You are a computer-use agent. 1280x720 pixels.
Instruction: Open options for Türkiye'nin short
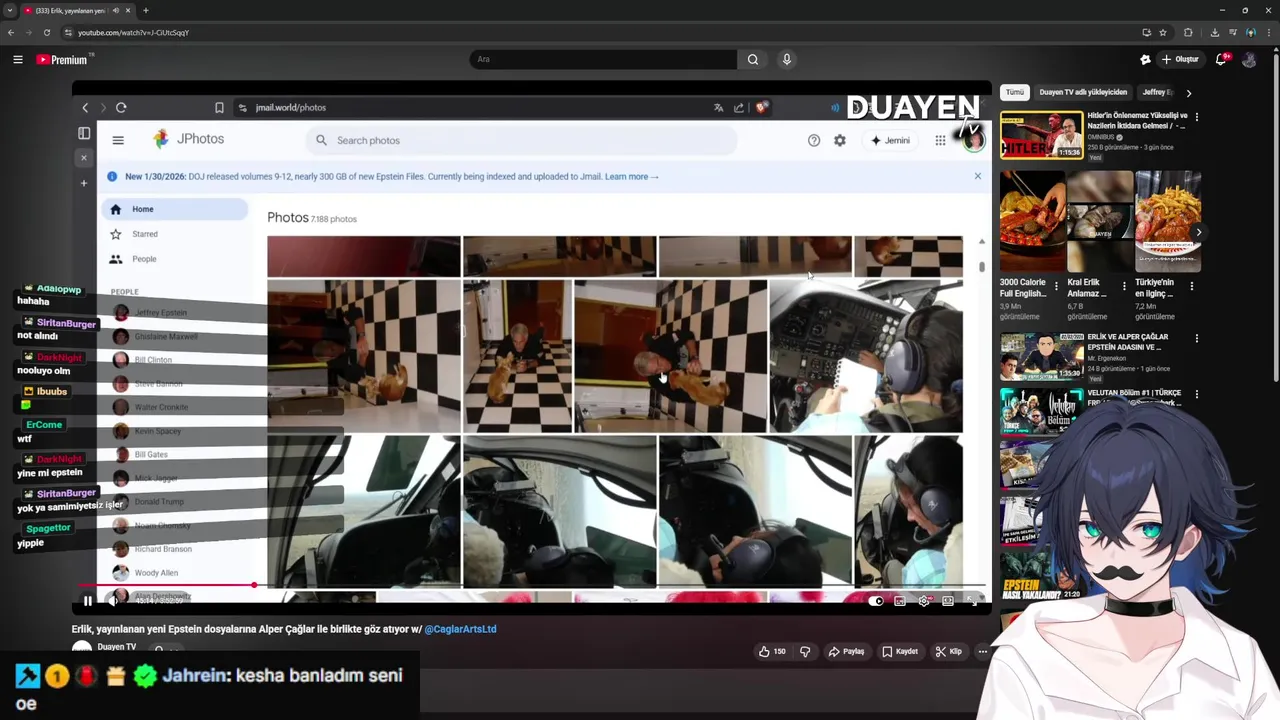tap(1192, 286)
